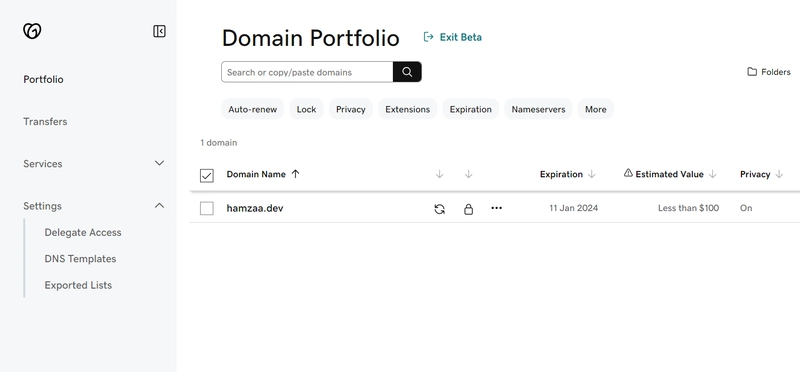Viewport: 800px width, 372px height.
Task: Toggle the select-all domains checkbox
Action: tap(207, 176)
